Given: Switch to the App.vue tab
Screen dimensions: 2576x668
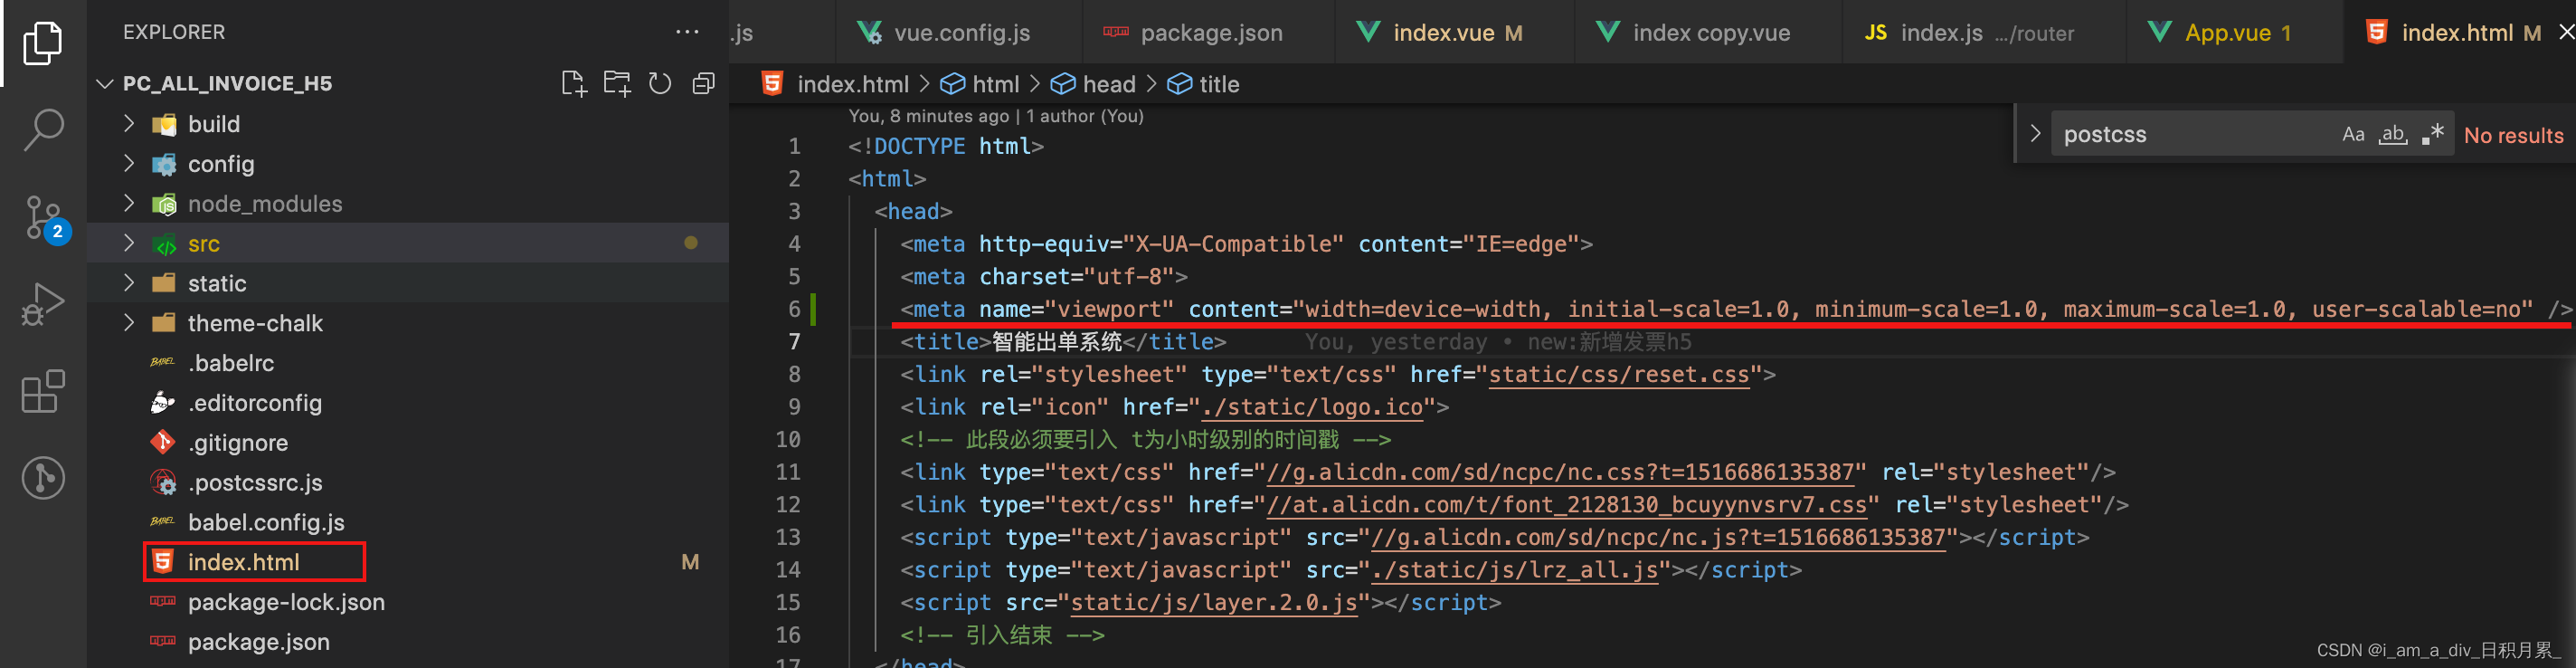Looking at the screenshot, I should tap(2234, 32).
